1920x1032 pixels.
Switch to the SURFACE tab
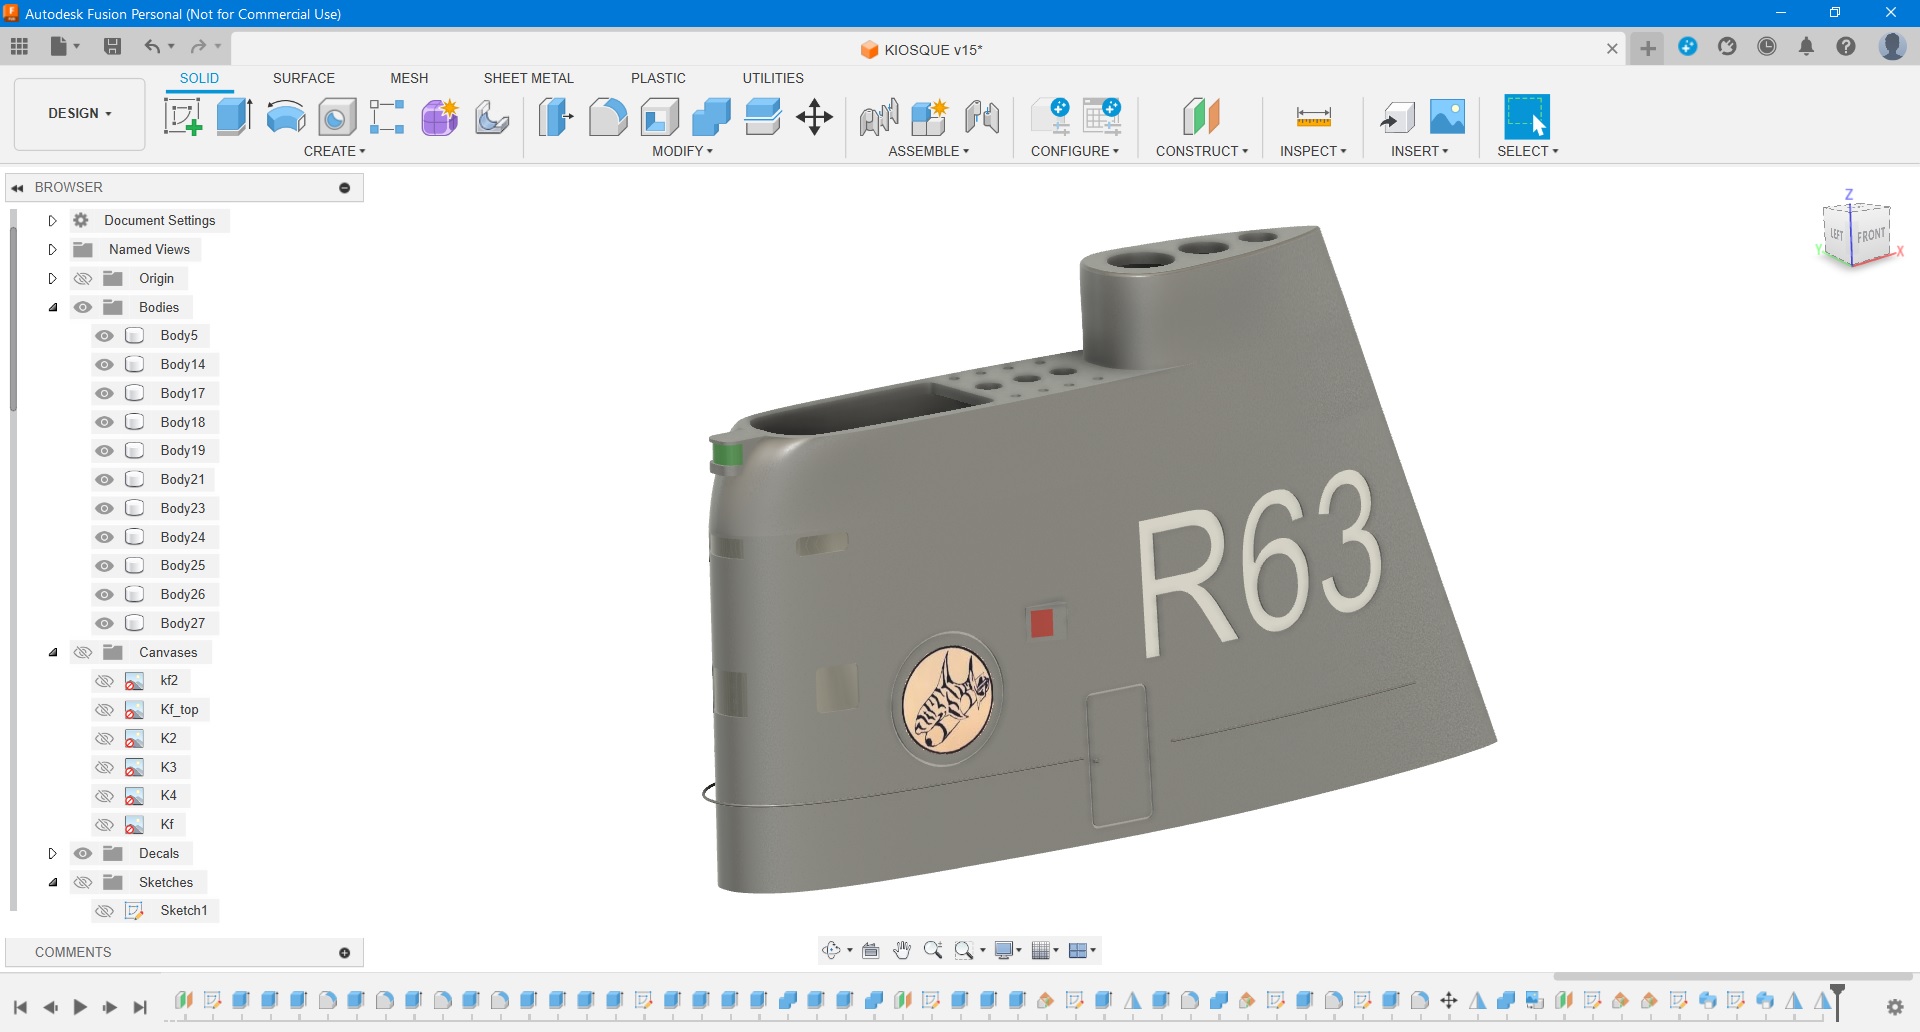coord(304,78)
